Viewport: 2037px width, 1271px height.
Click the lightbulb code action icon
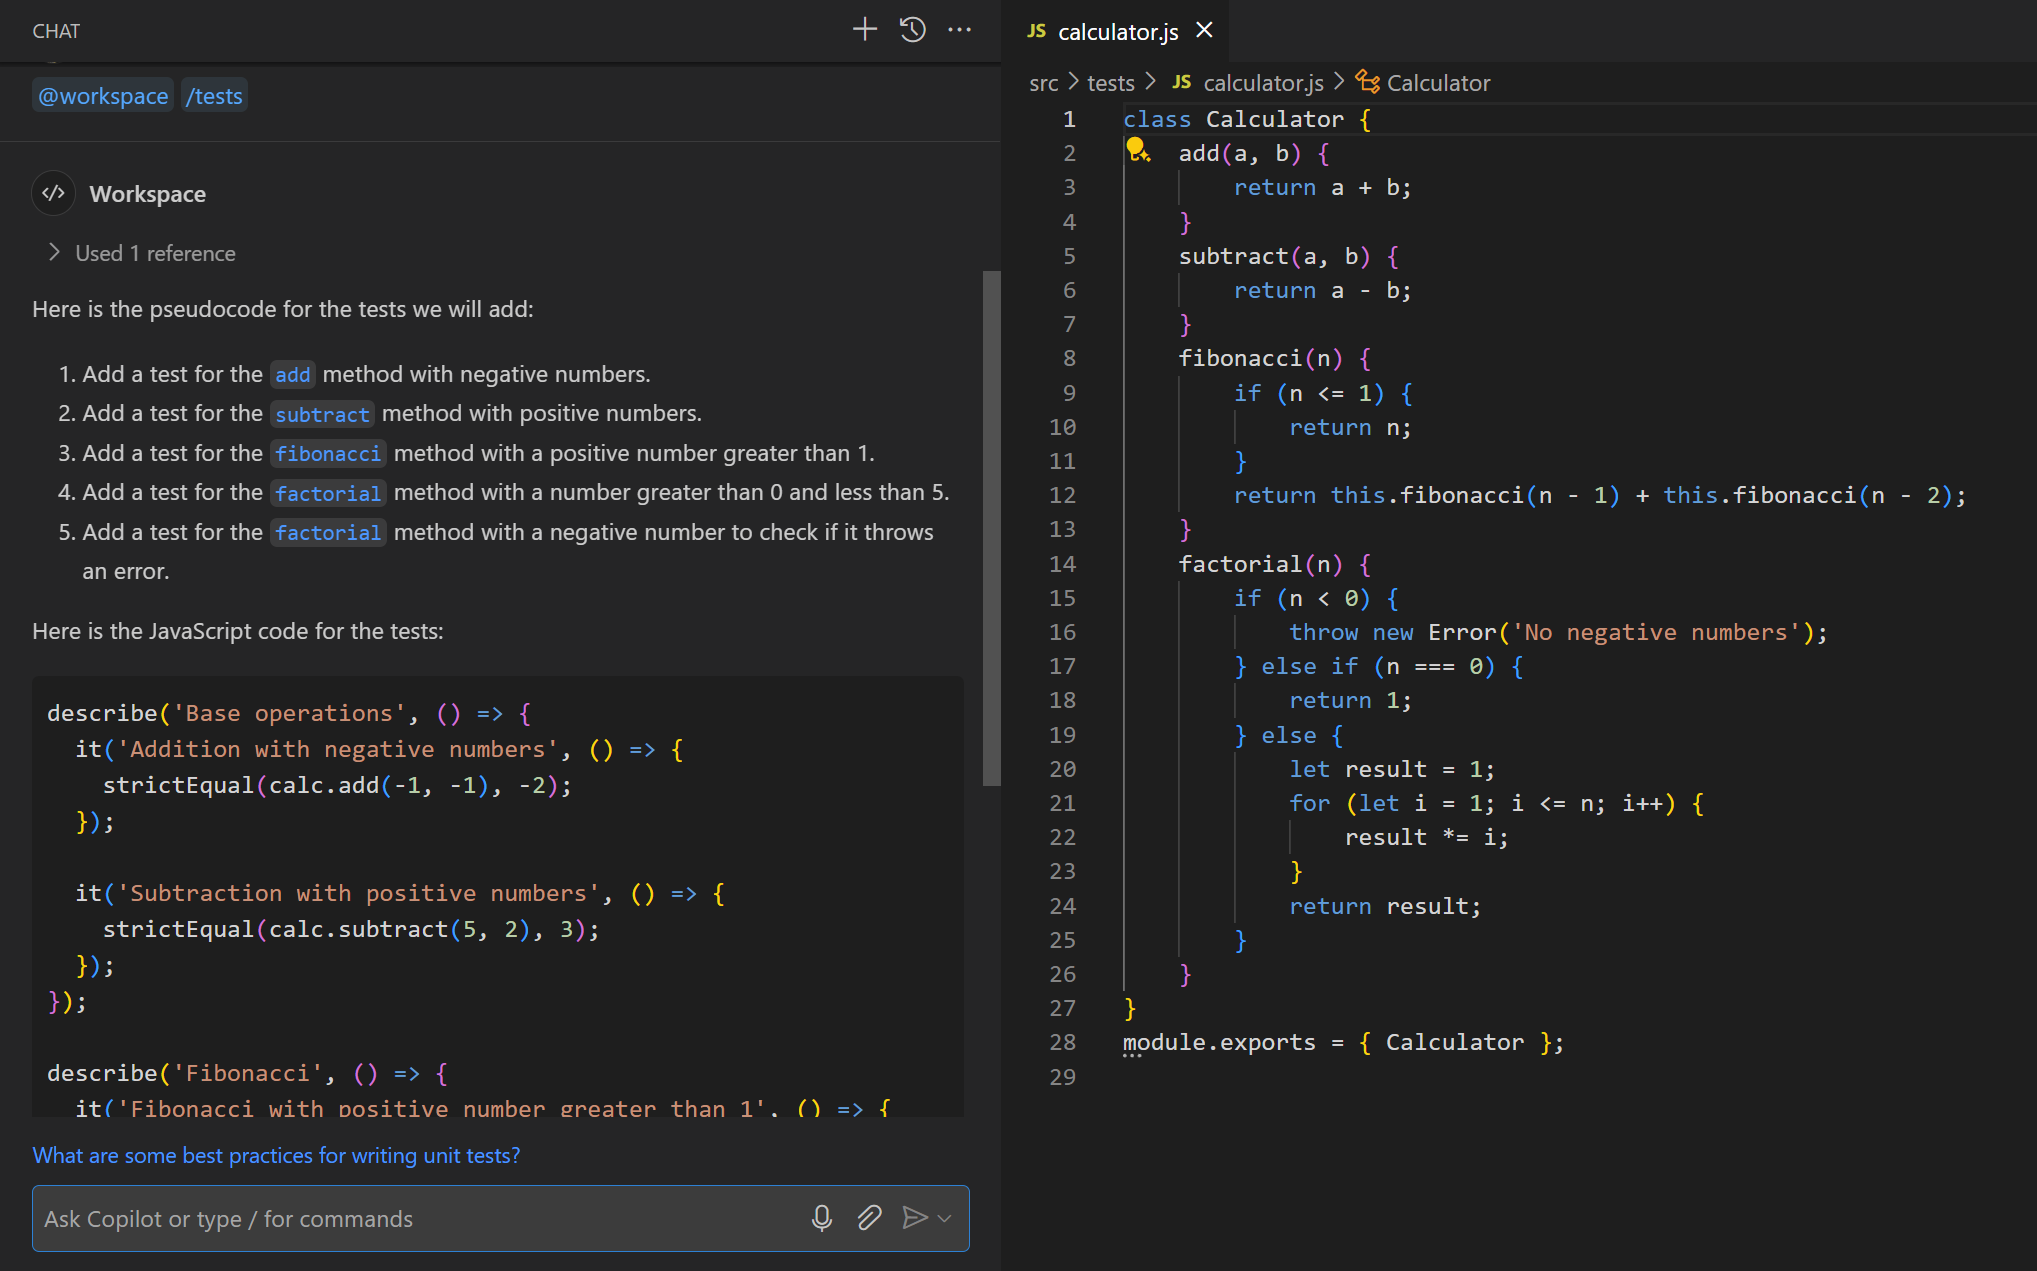pos(1138,151)
